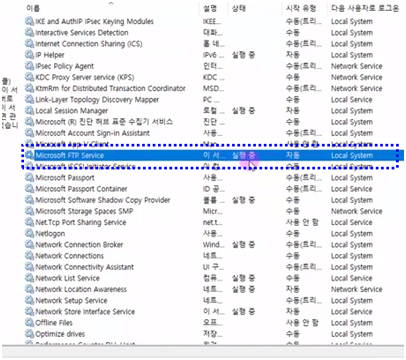
Task: Click the Optimize drives service icon
Action: point(29,334)
